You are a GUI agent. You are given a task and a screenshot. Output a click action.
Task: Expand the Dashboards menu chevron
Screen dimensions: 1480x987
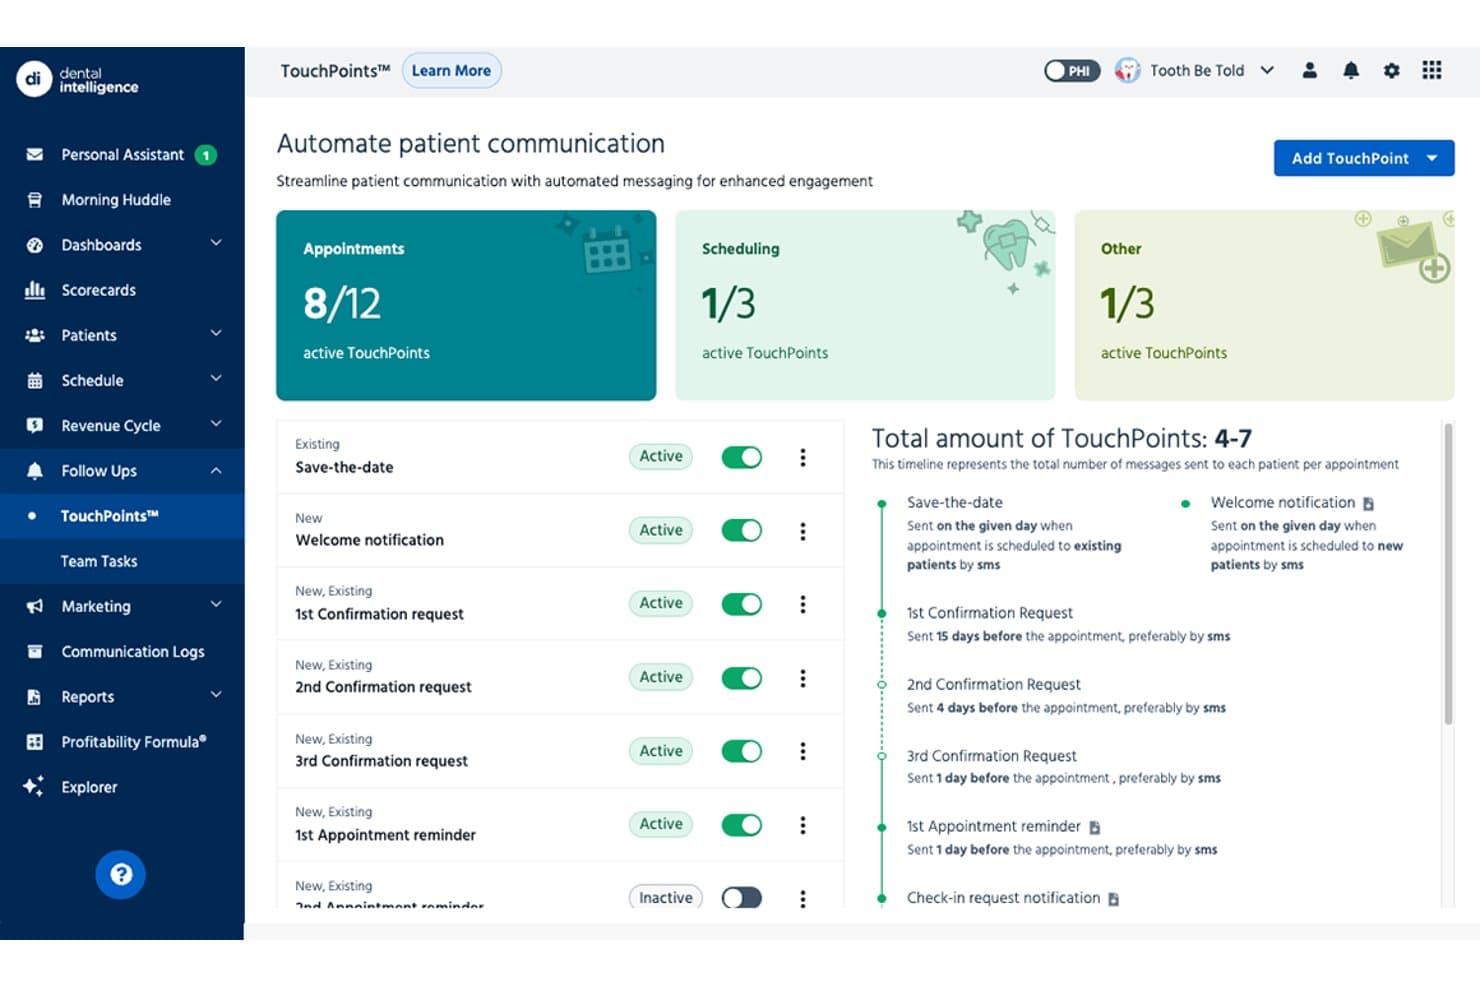pos(216,243)
